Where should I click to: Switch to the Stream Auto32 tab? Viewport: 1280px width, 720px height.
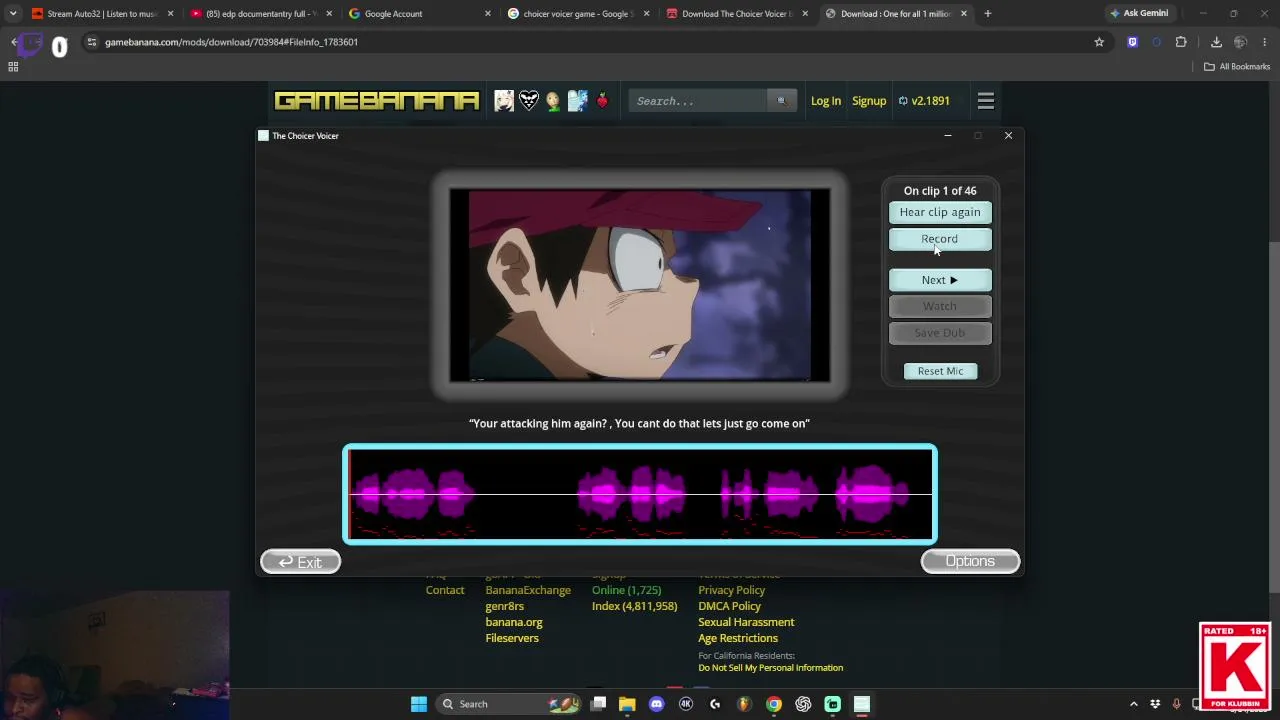103,14
